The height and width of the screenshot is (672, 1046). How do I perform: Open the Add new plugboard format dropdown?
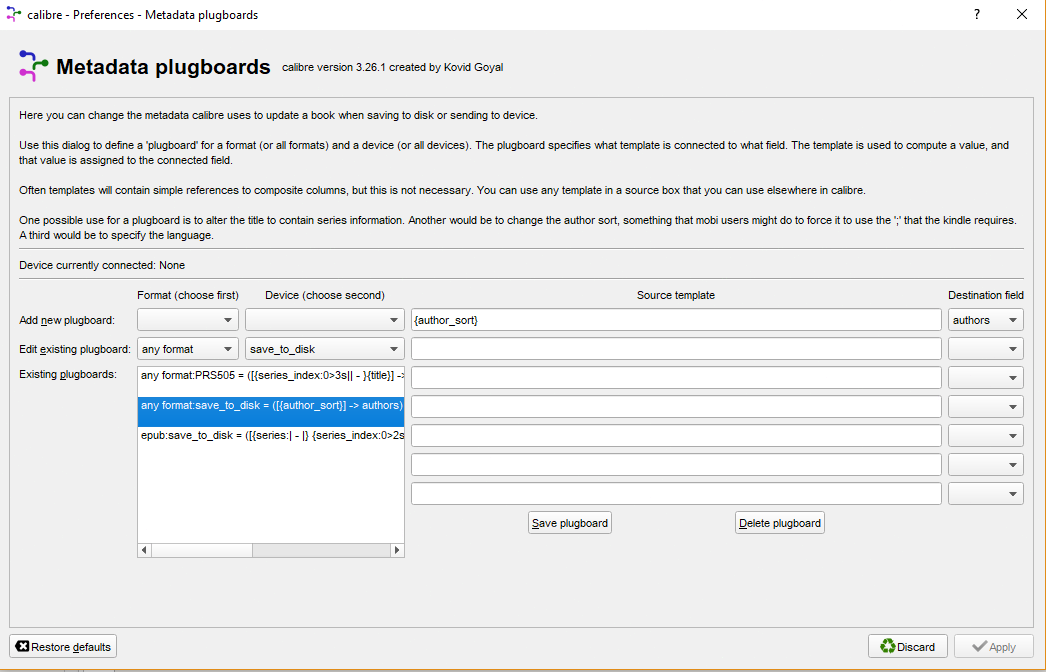point(188,320)
